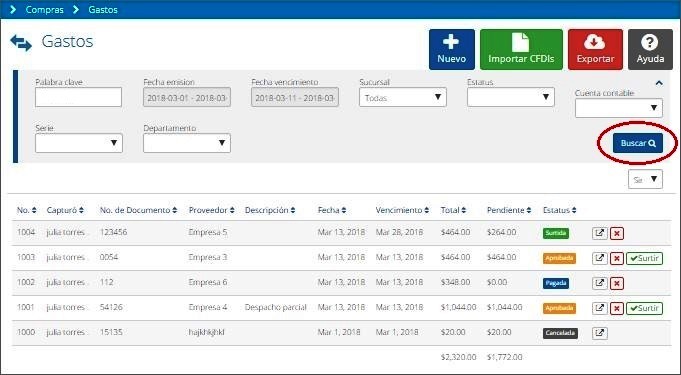Cancel expense 1001 with red X
Screen dimensions: 681x375
(617, 309)
